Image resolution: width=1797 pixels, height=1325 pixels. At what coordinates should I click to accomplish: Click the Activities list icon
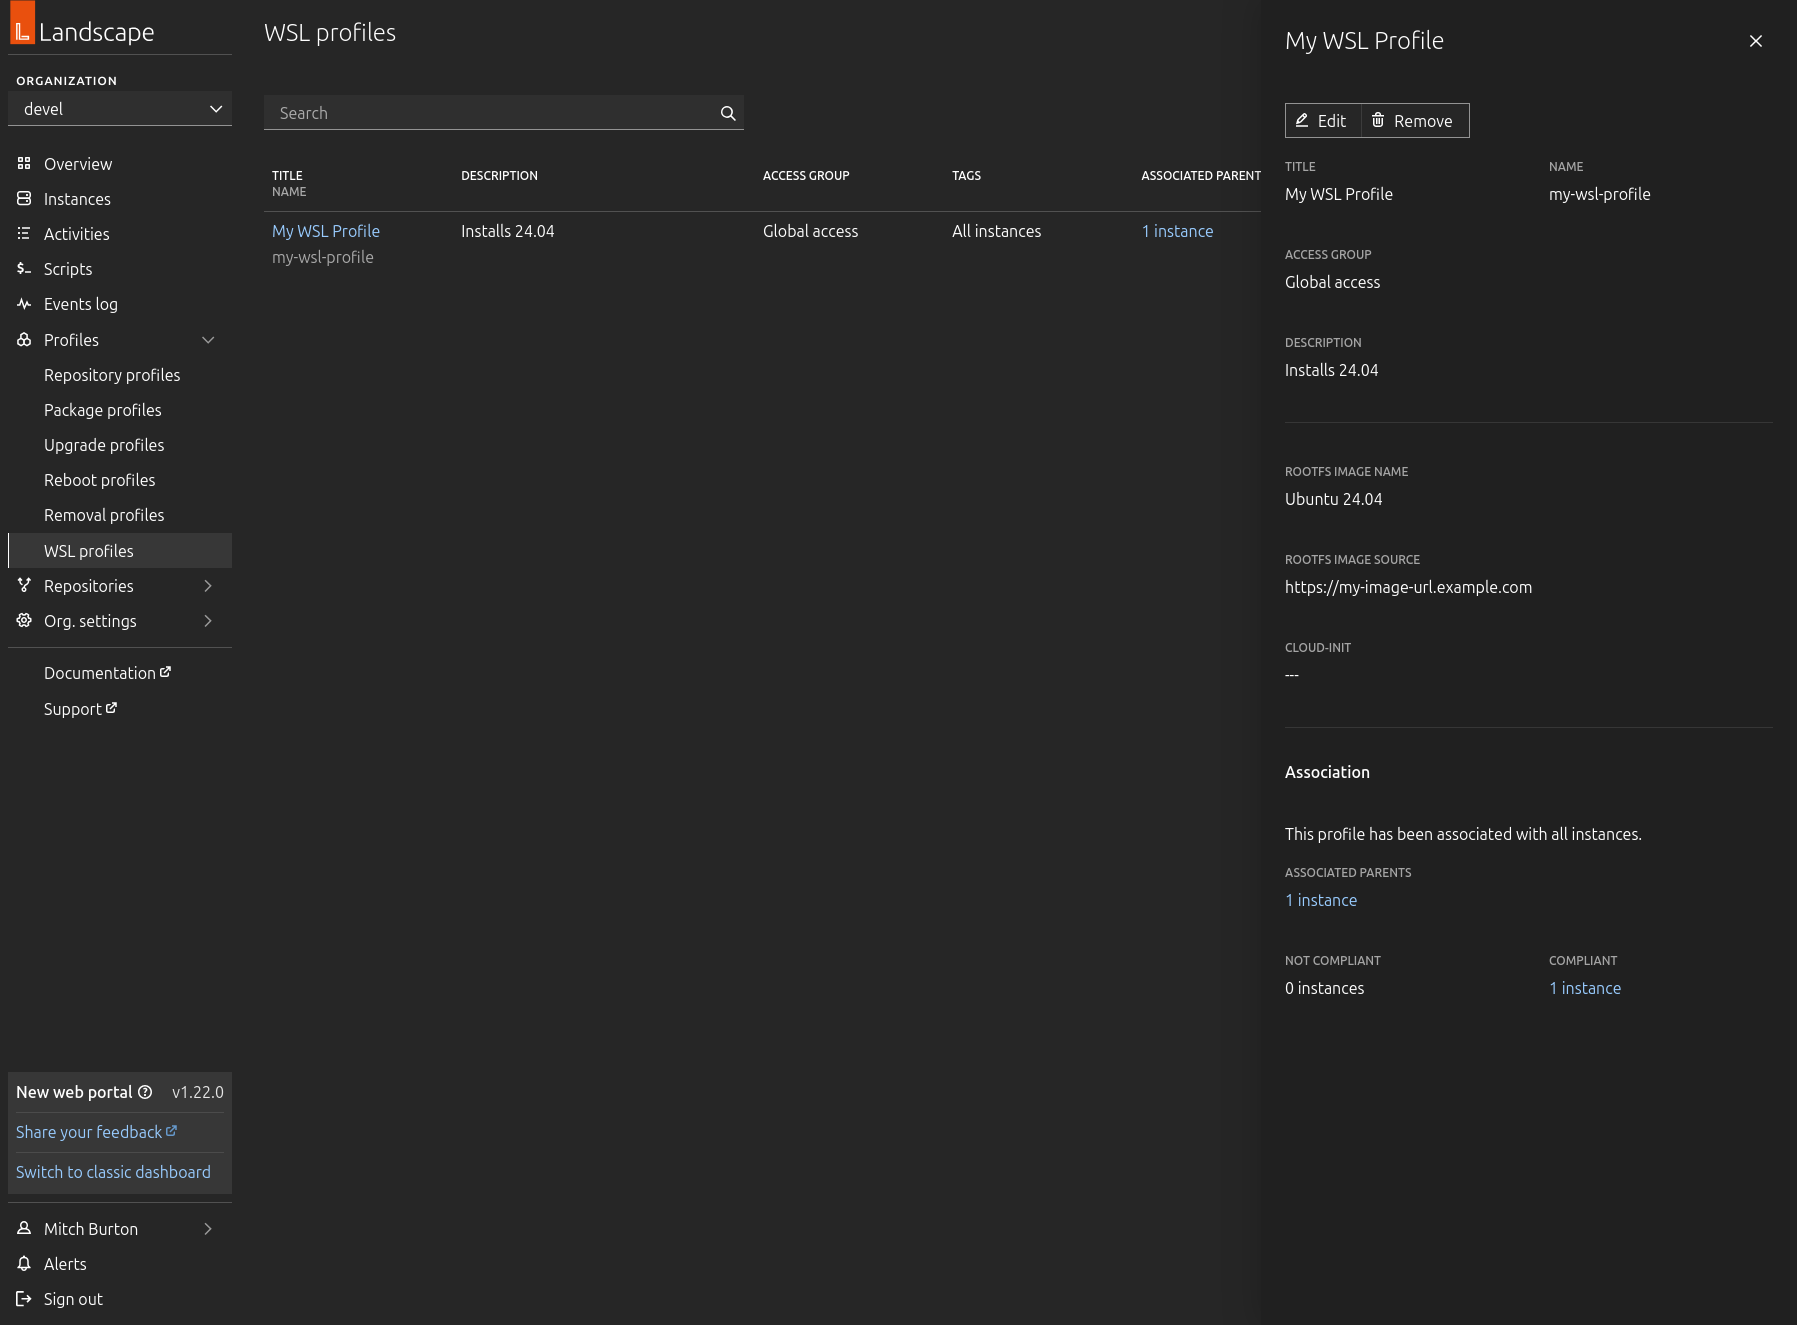(24, 233)
